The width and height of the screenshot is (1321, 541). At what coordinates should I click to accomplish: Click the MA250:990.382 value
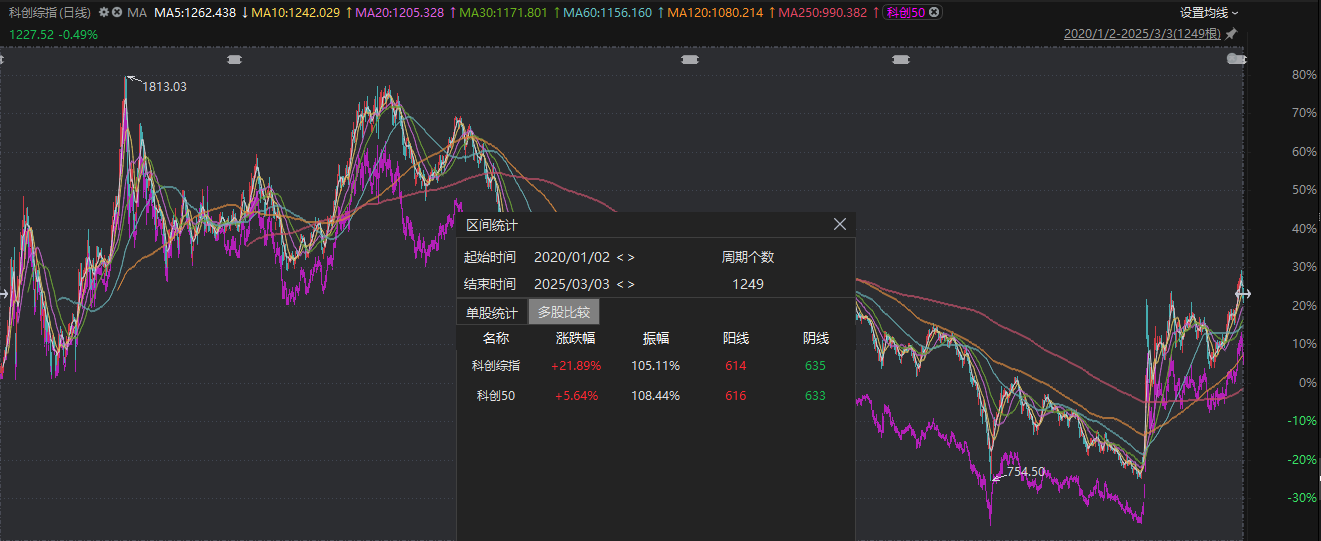click(x=822, y=13)
